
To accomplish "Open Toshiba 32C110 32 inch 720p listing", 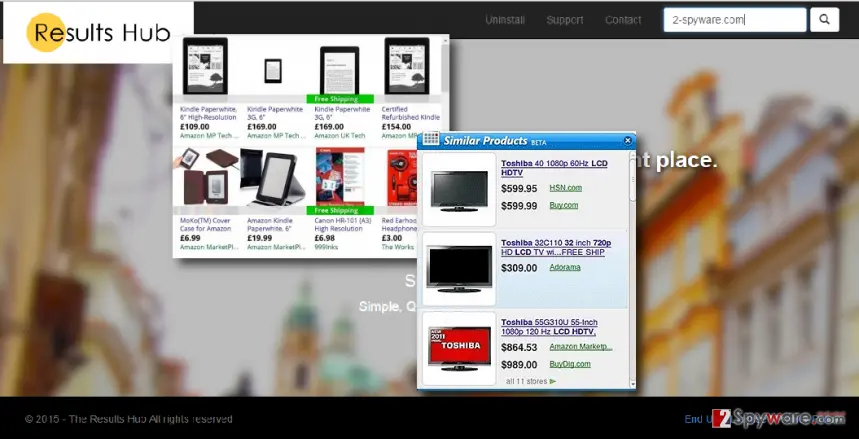I will [556, 247].
